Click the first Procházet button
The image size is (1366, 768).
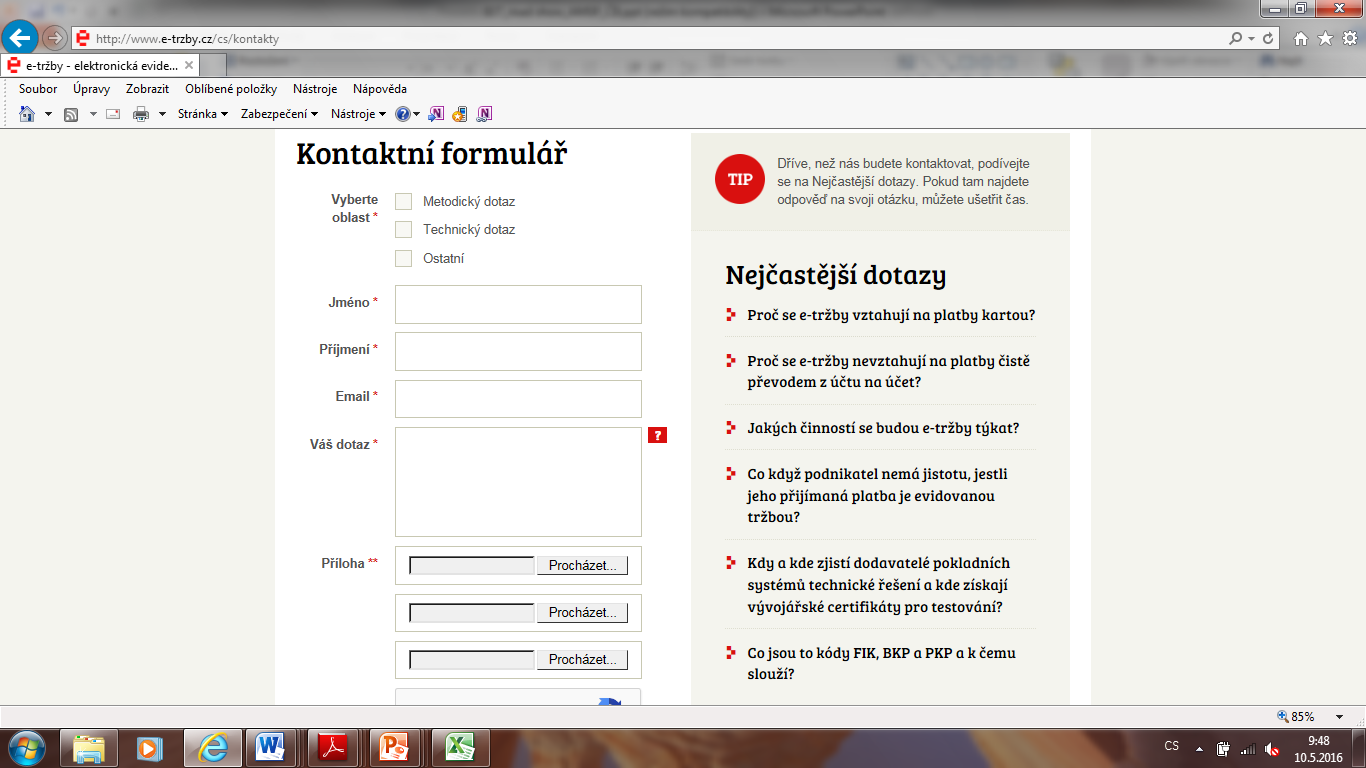click(x=582, y=565)
